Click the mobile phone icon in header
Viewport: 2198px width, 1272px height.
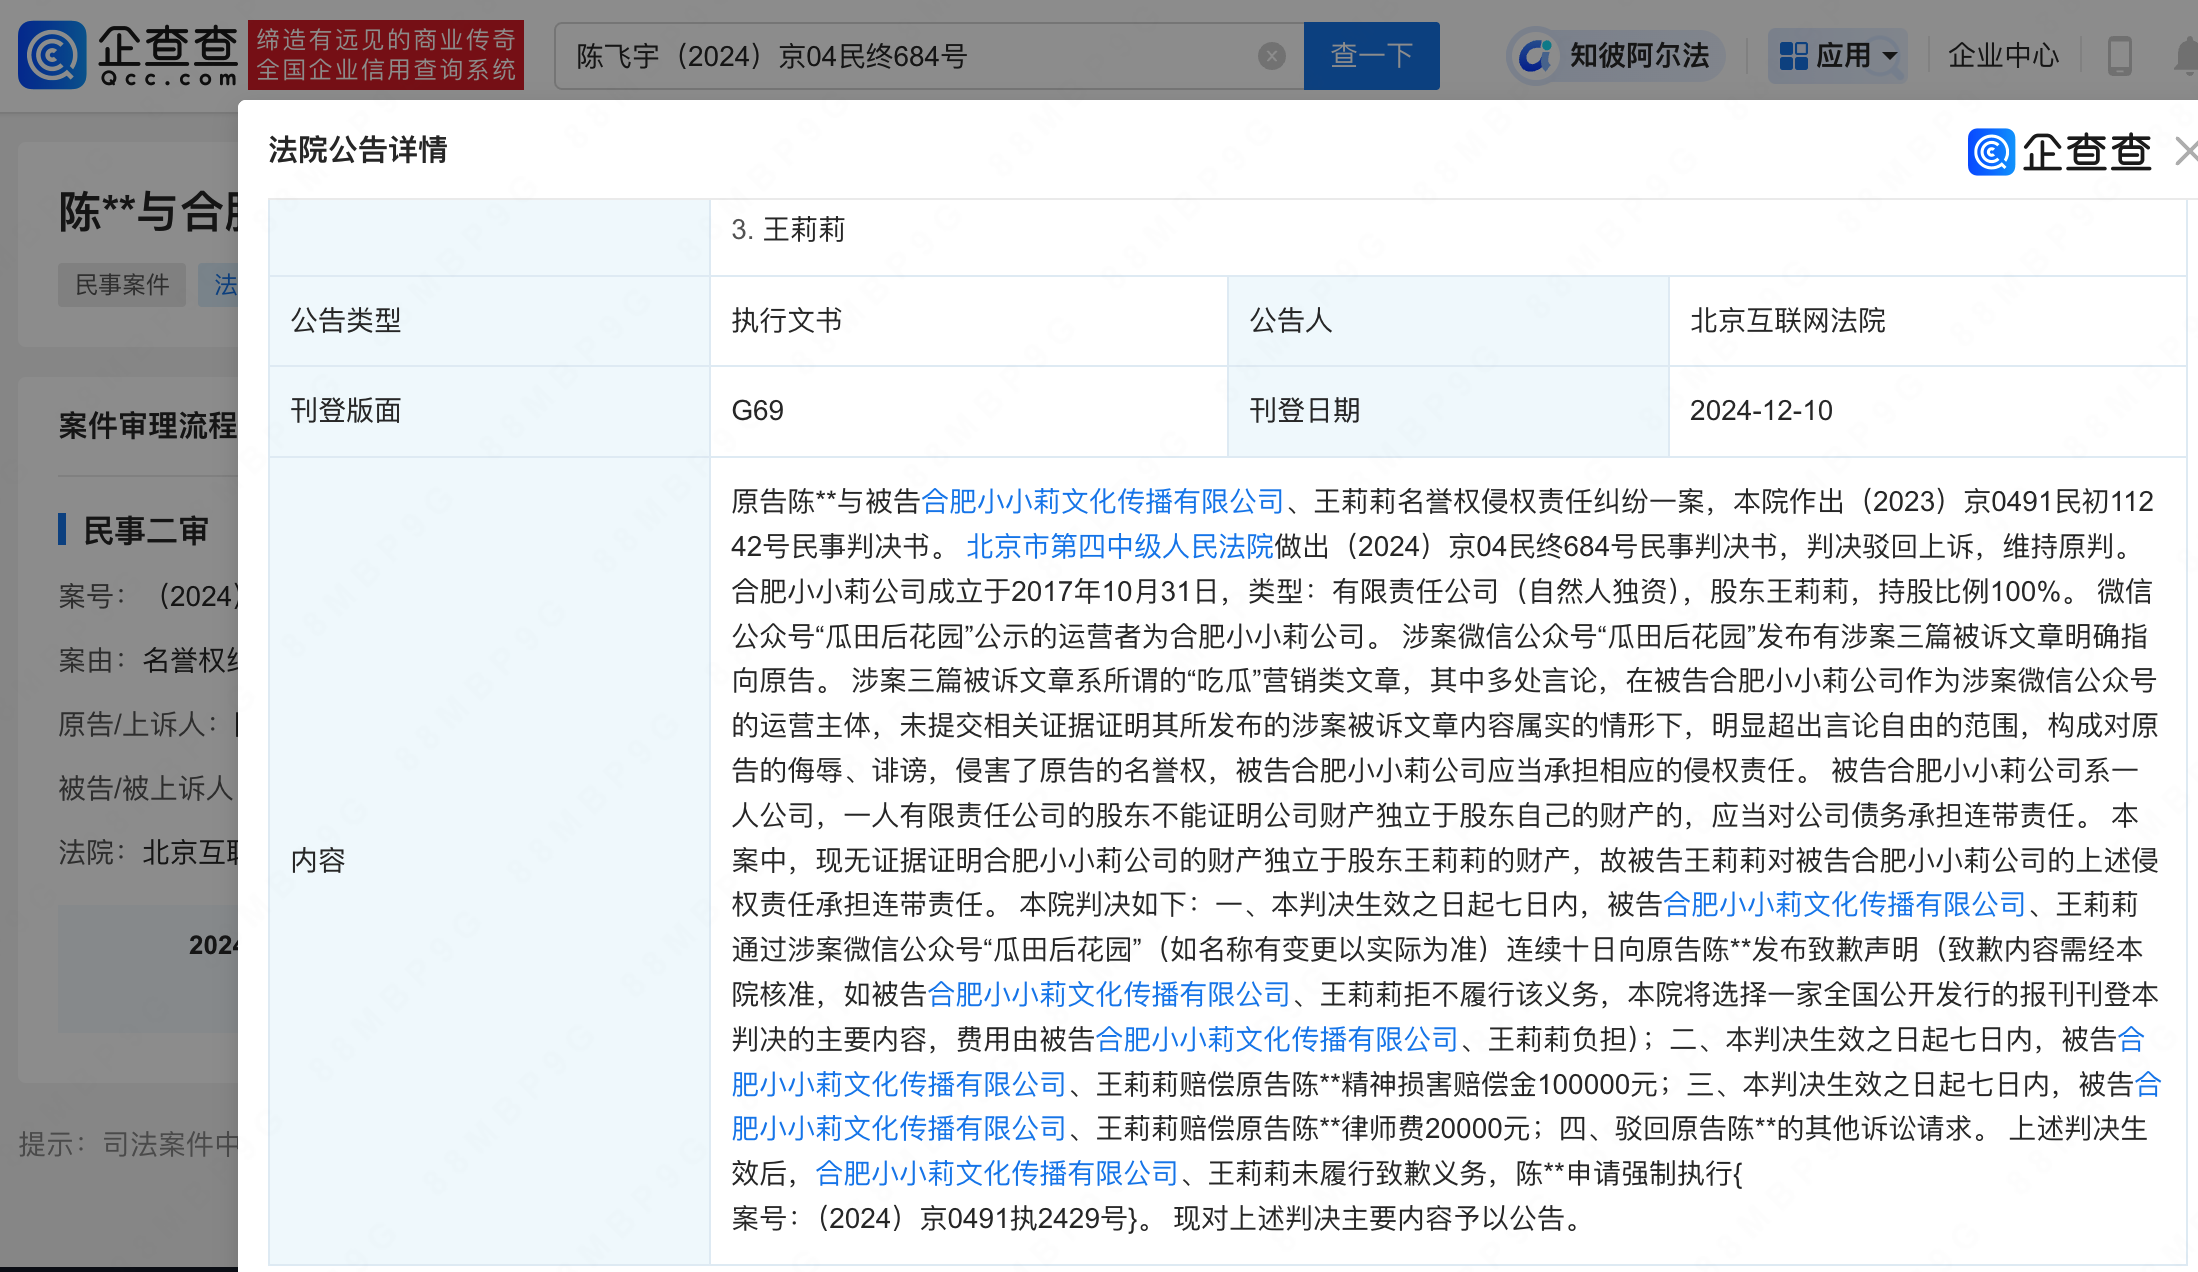click(x=2119, y=56)
